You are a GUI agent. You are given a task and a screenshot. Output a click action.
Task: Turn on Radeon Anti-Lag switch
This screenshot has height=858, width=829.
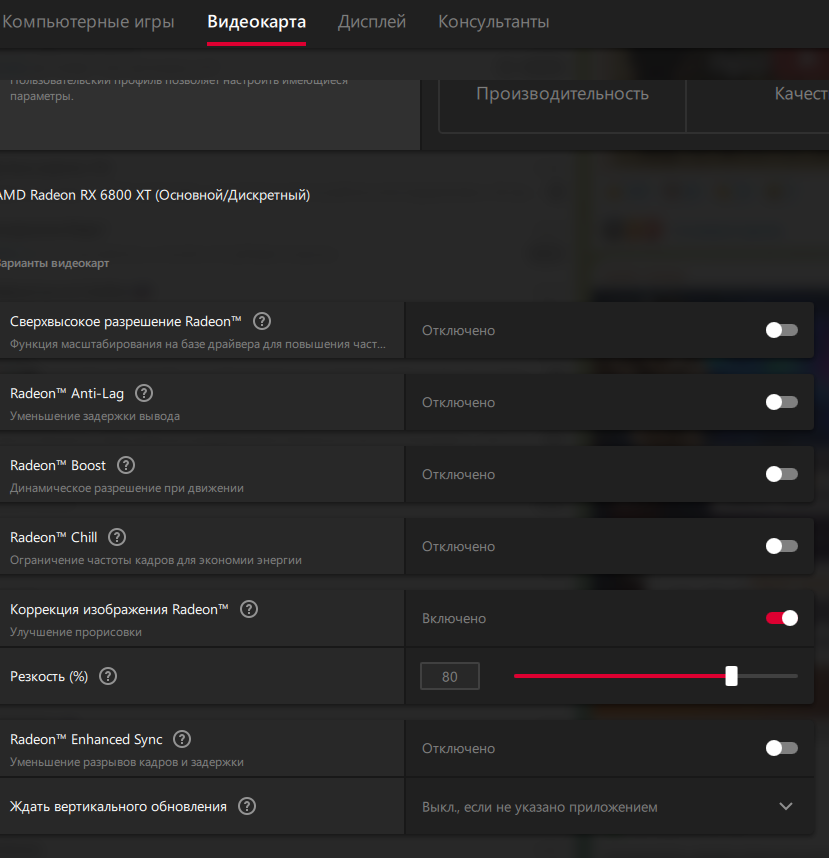point(781,402)
